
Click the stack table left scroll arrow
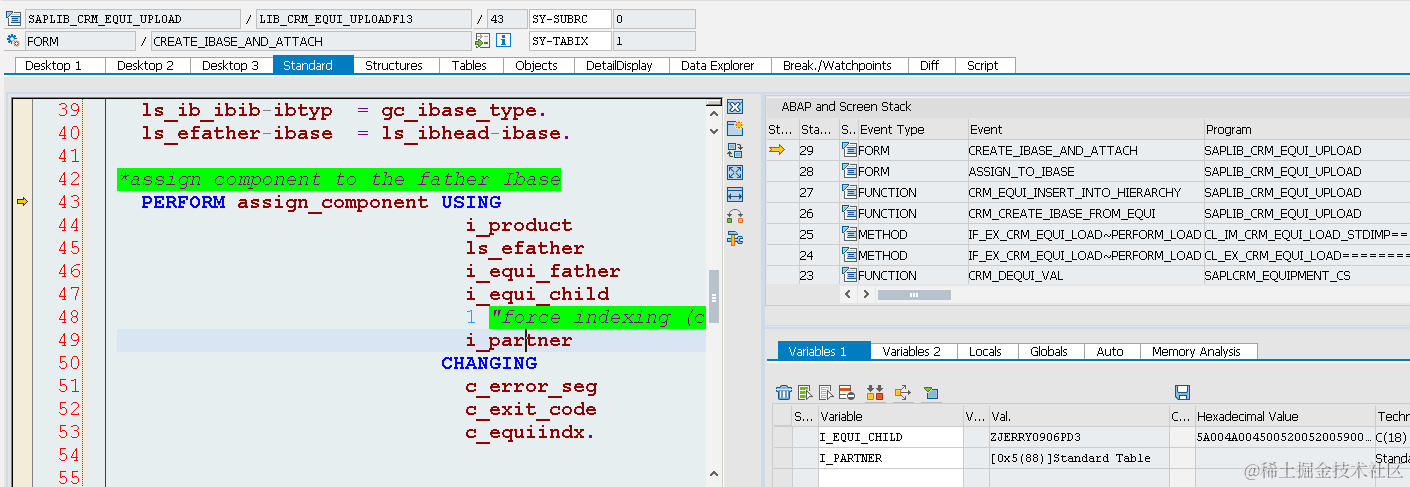coord(849,295)
